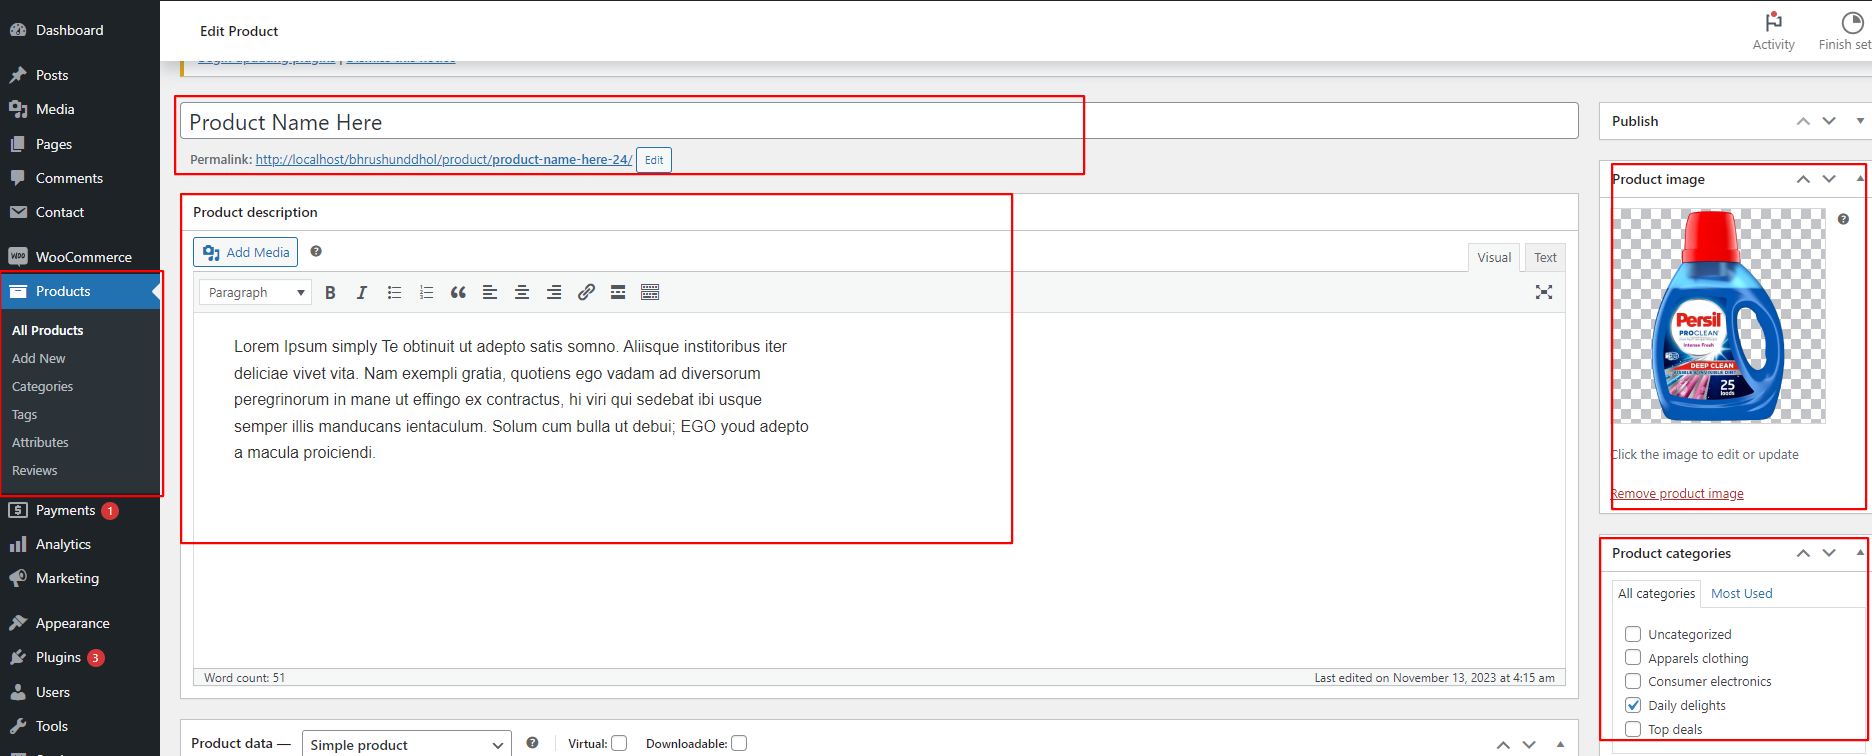Collapse the Publish panel toggle arrow
1872x756 pixels.
1859,121
